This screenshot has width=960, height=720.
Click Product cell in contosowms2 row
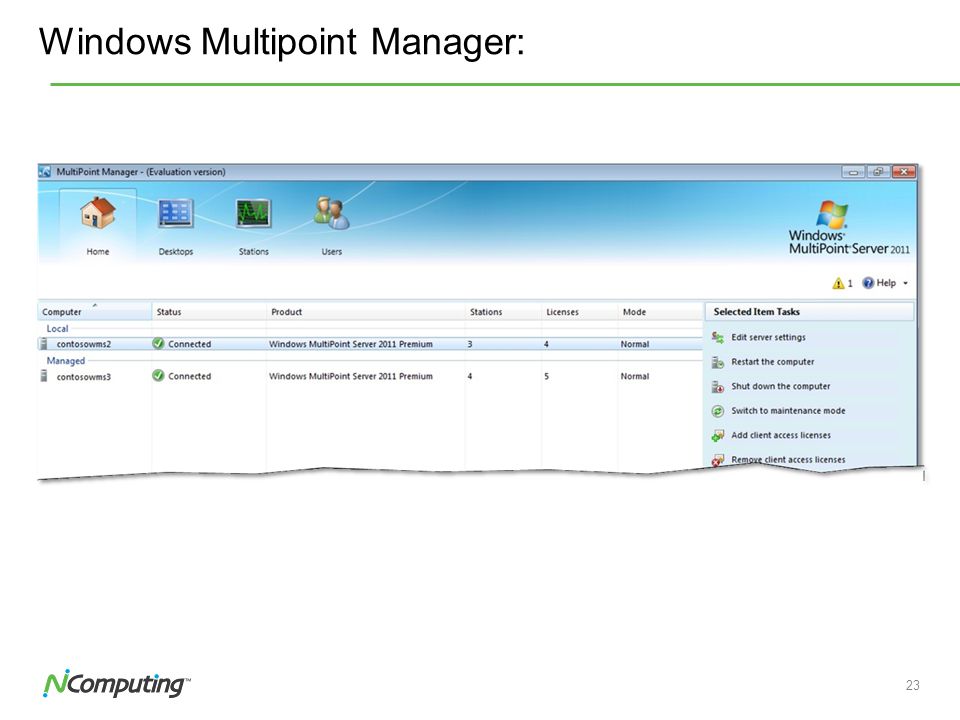pyautogui.click(x=351, y=344)
